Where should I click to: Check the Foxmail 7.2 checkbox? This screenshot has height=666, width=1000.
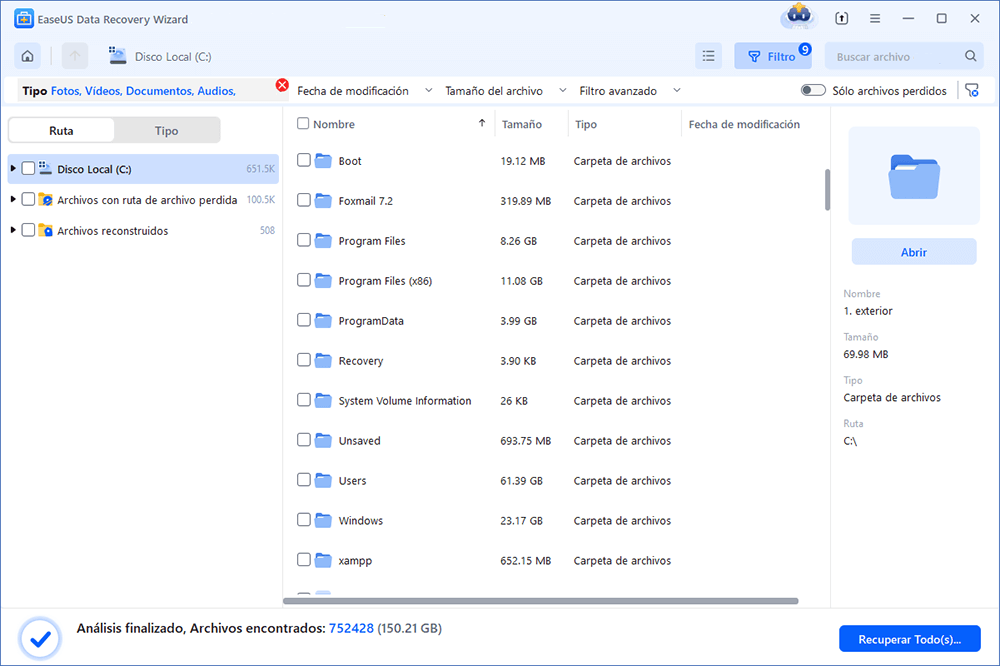304,200
